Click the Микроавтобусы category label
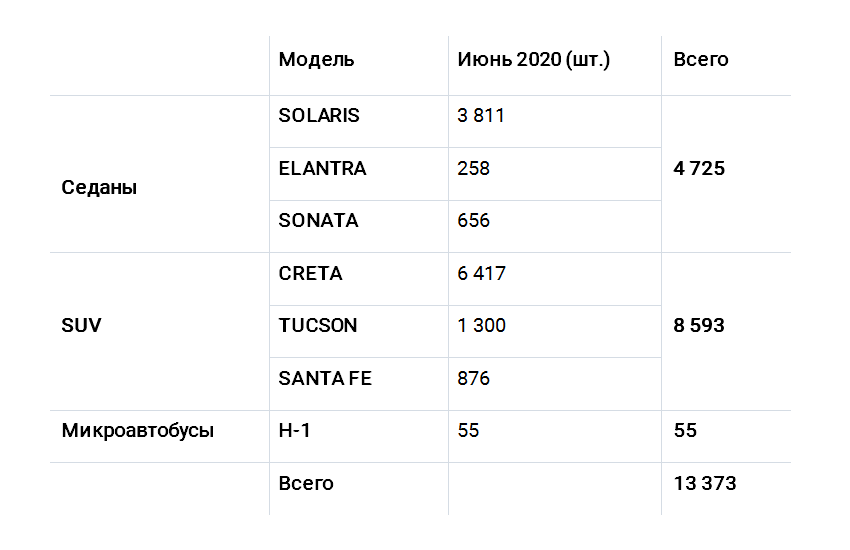The width and height of the screenshot is (850, 550). (x=138, y=430)
